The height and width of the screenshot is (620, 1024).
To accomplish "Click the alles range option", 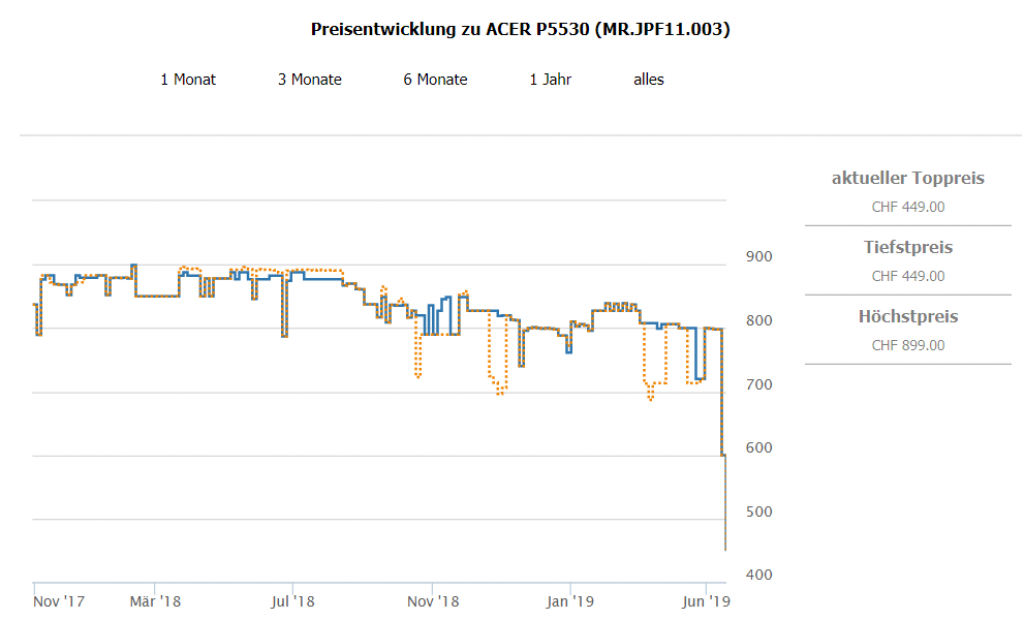I will [x=648, y=79].
